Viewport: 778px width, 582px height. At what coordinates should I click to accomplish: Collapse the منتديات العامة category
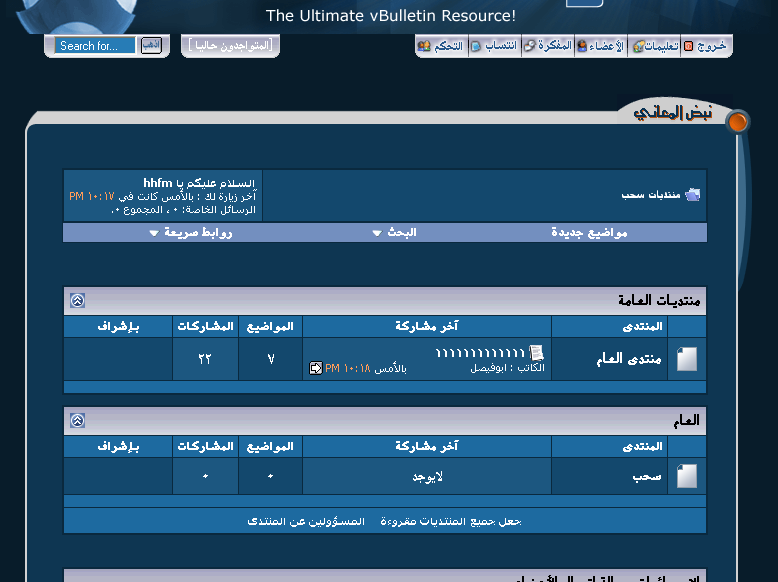click(77, 300)
